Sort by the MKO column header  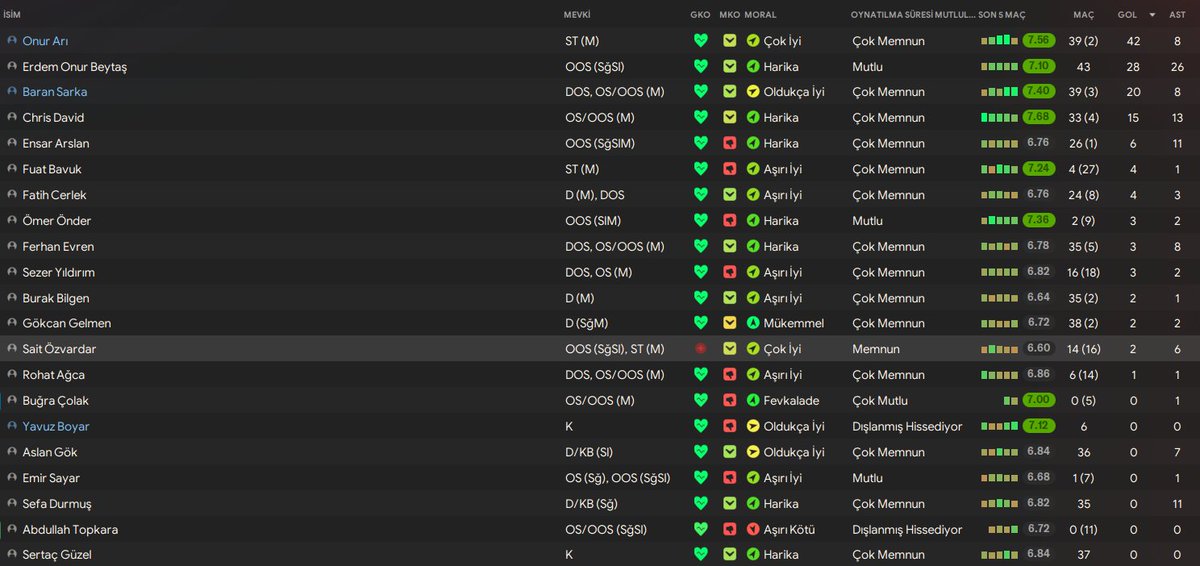click(730, 15)
